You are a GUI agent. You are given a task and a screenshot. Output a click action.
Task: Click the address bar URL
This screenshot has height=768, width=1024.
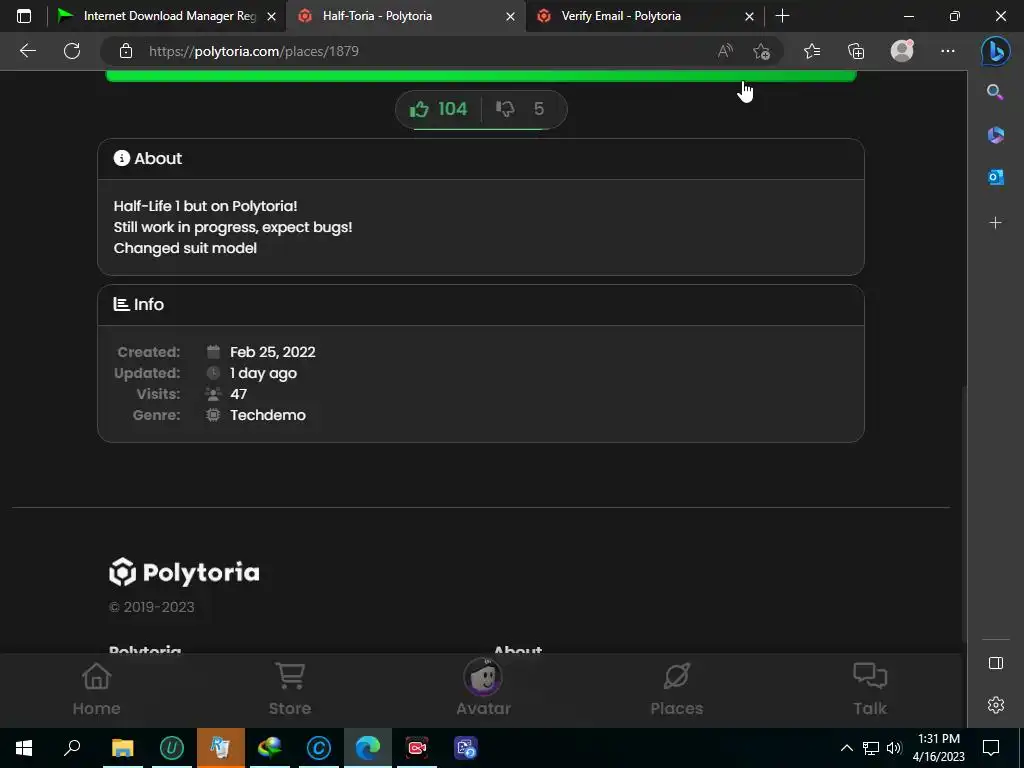tap(253, 51)
